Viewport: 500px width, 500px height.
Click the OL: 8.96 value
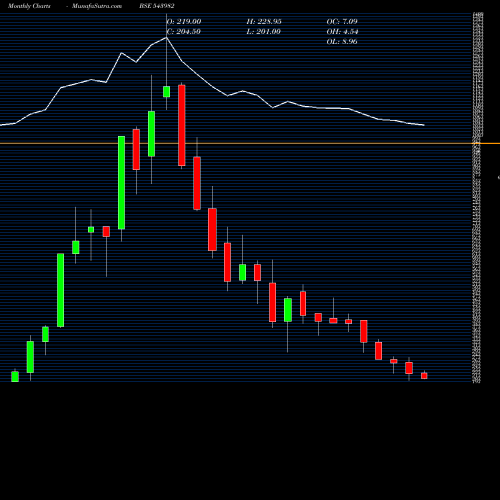pyautogui.click(x=342, y=42)
